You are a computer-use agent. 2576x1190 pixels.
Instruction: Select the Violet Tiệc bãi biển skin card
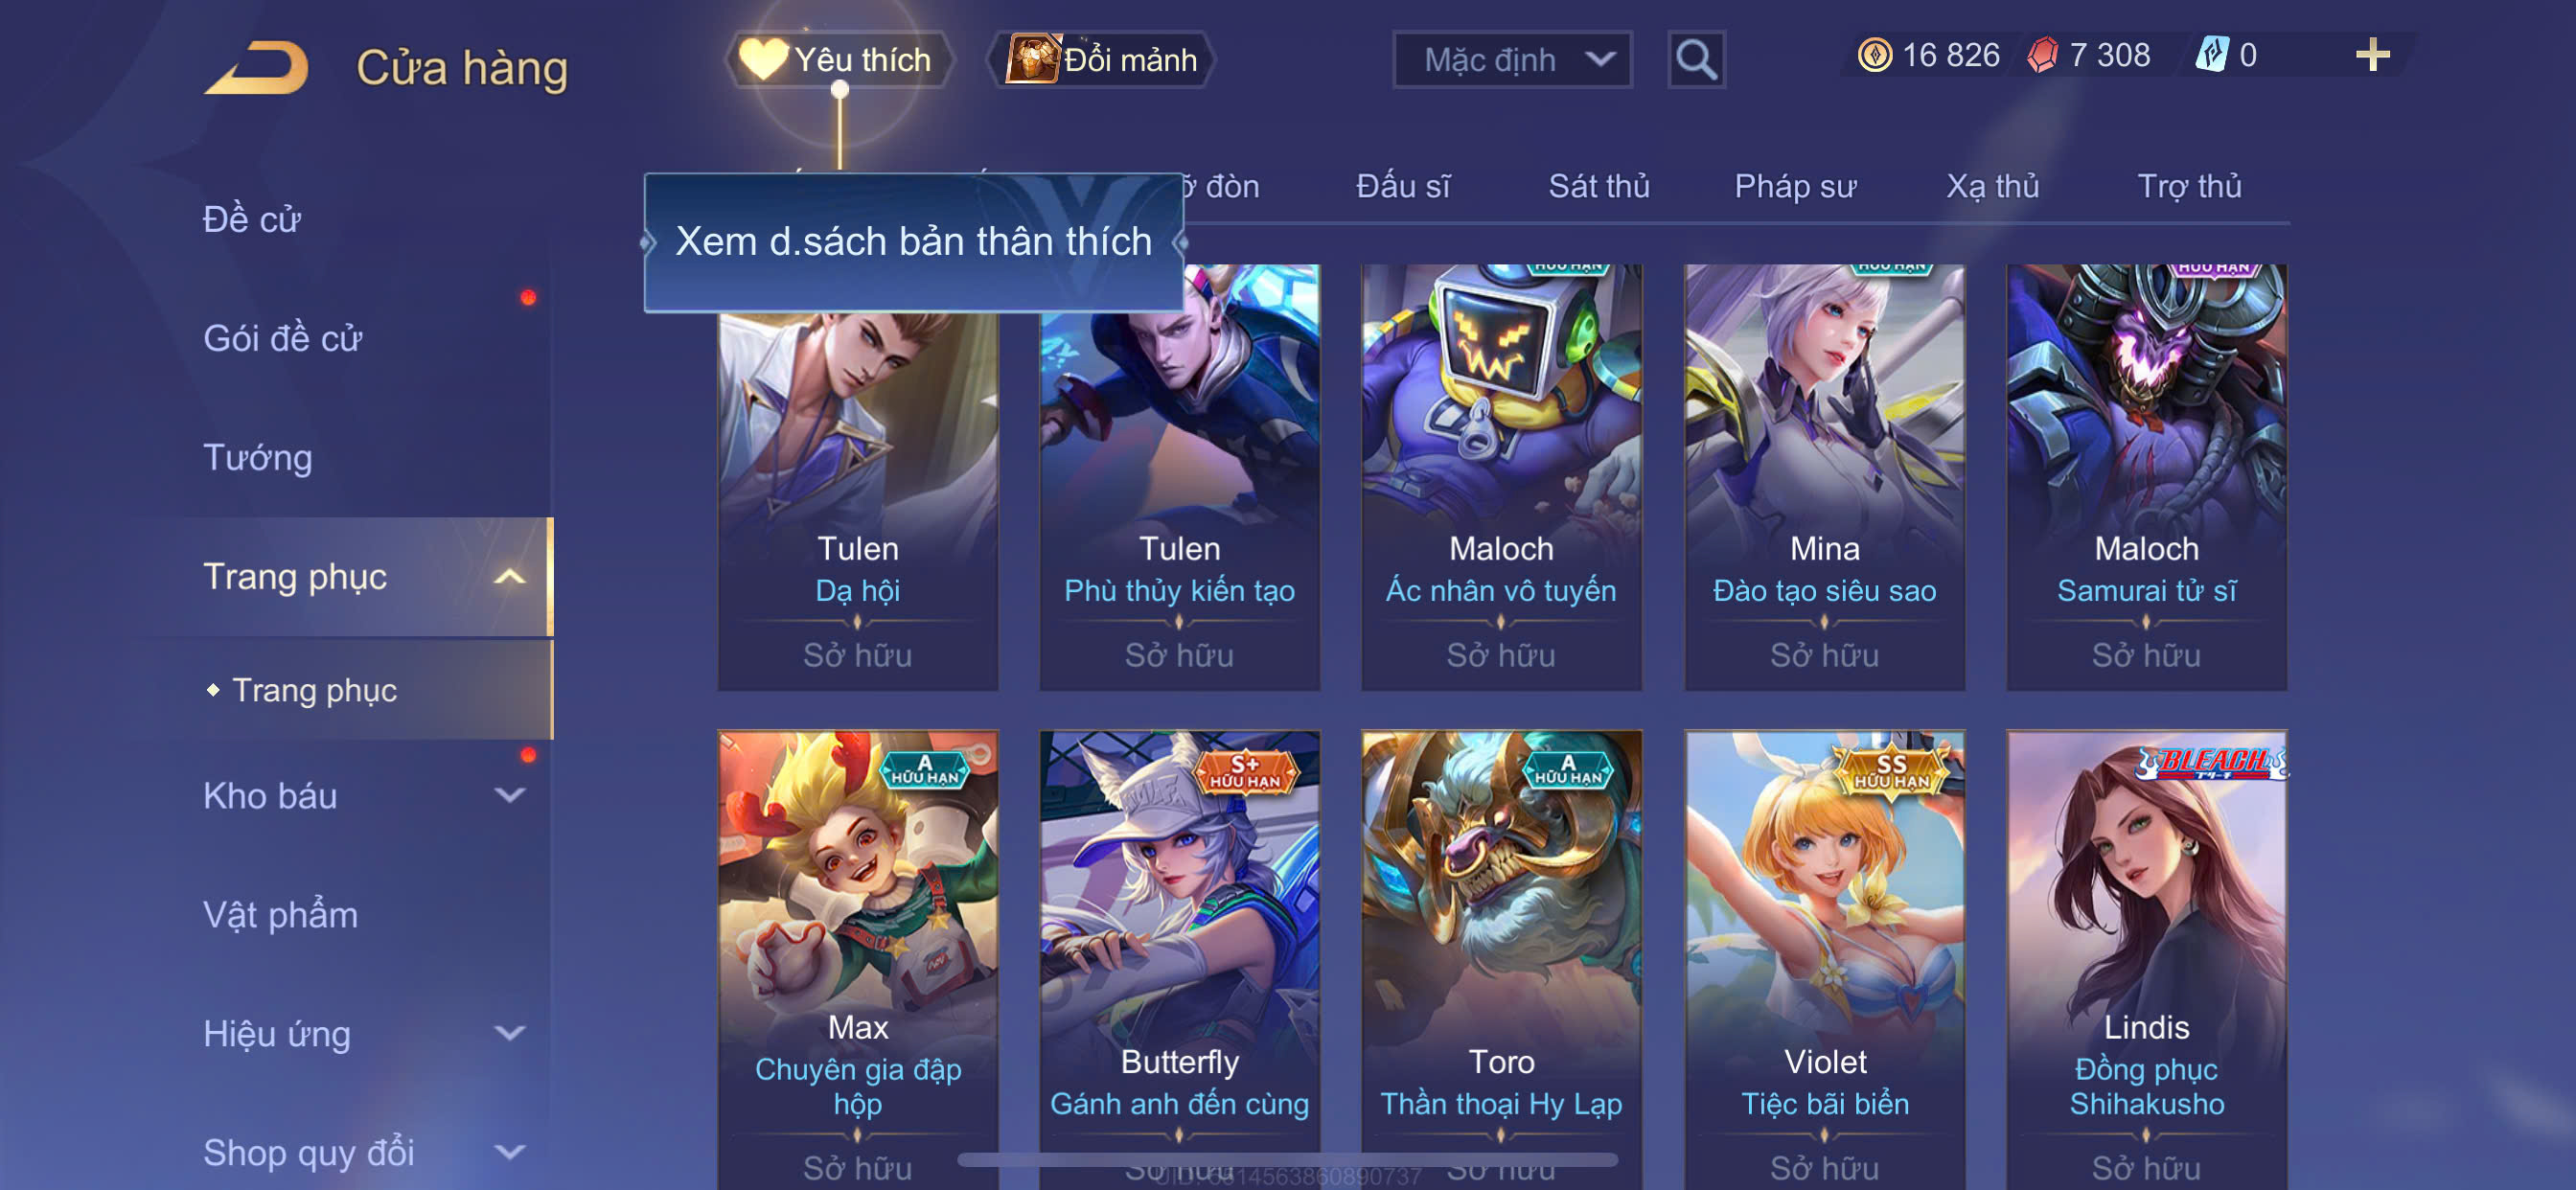[x=1824, y=960]
